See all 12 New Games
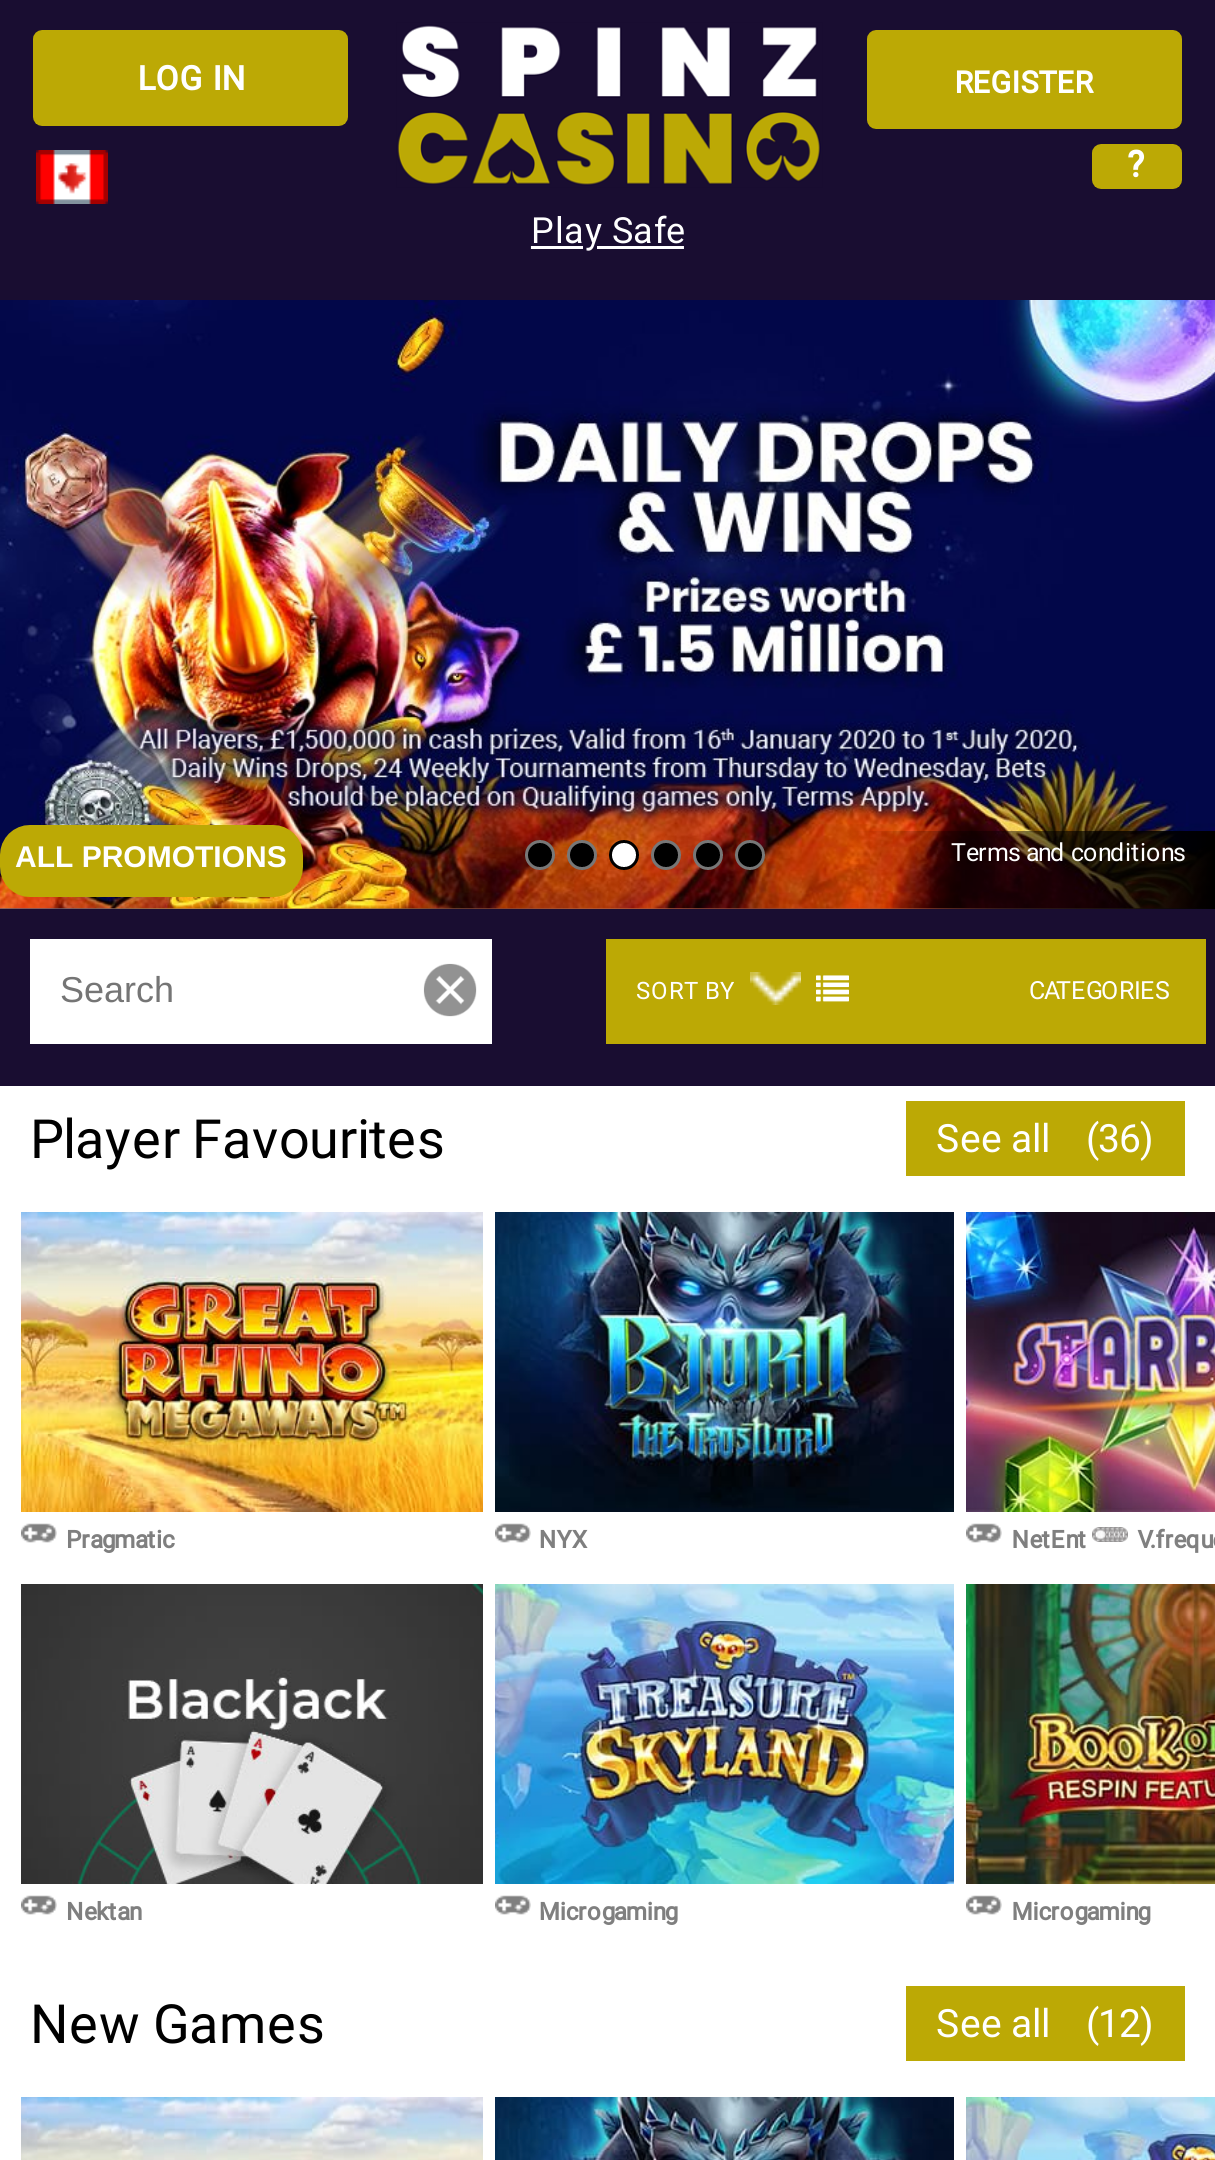1215x2160 pixels. point(1045,2024)
